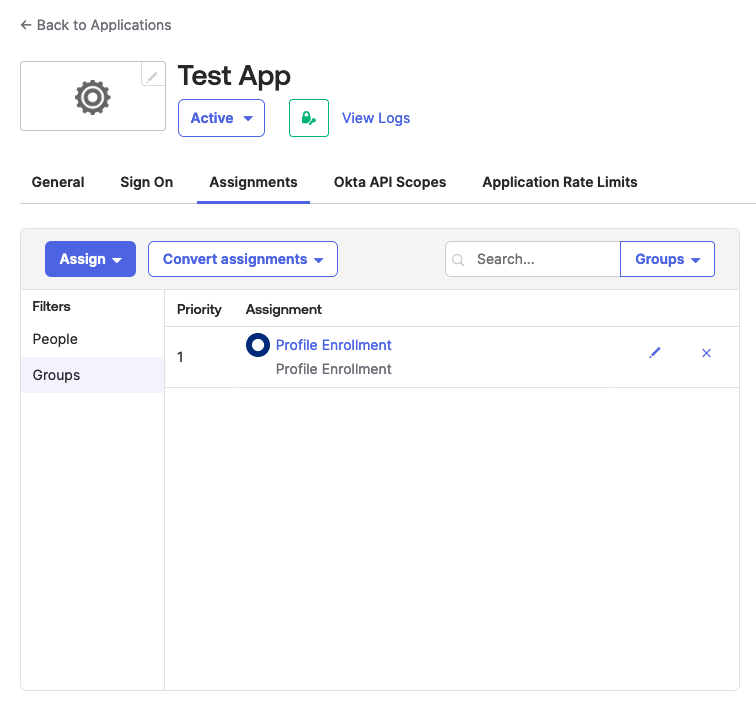Edit the Profile Enrollment assignment pencil icon
This screenshot has width=756, height=723.
[655, 353]
